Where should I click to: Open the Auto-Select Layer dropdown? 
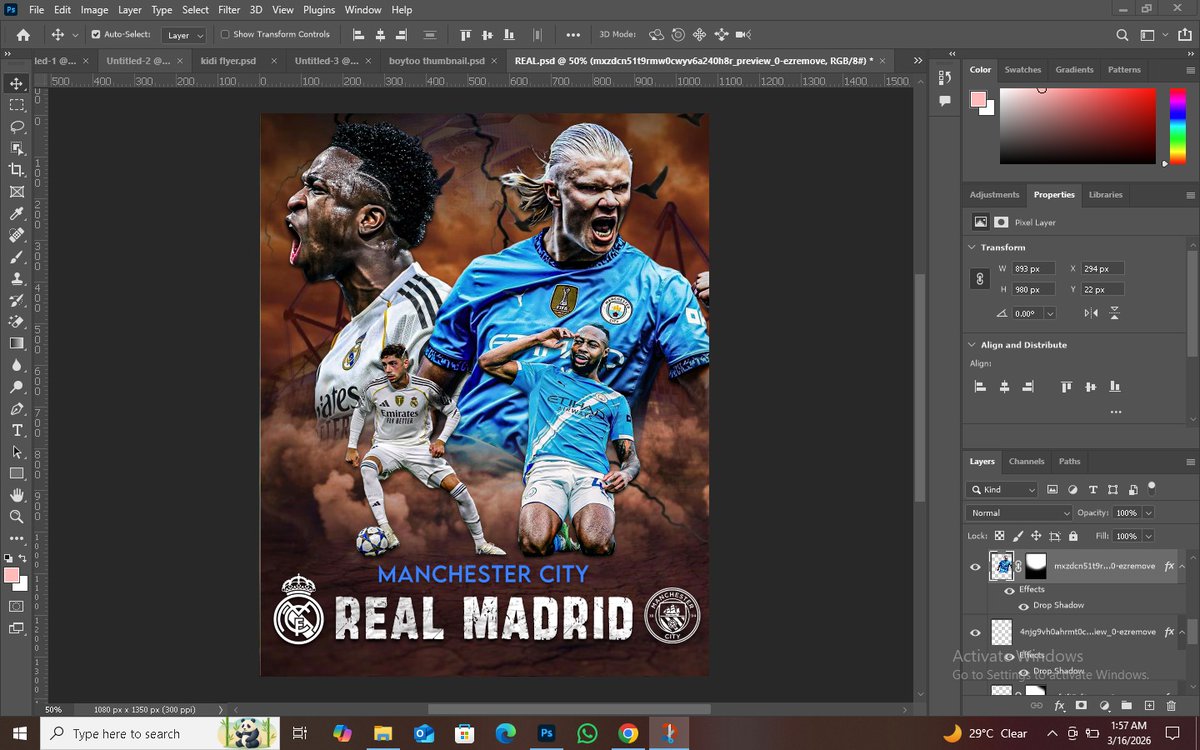pyautogui.click(x=186, y=35)
